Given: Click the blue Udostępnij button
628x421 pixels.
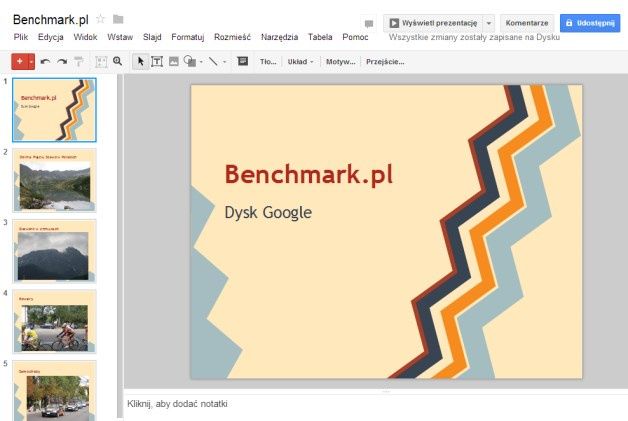Looking at the screenshot, I should pos(590,23).
